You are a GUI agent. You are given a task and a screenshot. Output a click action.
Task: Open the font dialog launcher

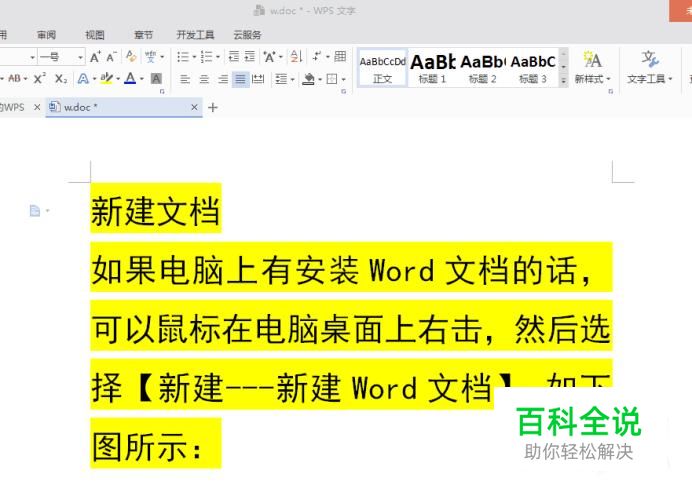click(162, 91)
